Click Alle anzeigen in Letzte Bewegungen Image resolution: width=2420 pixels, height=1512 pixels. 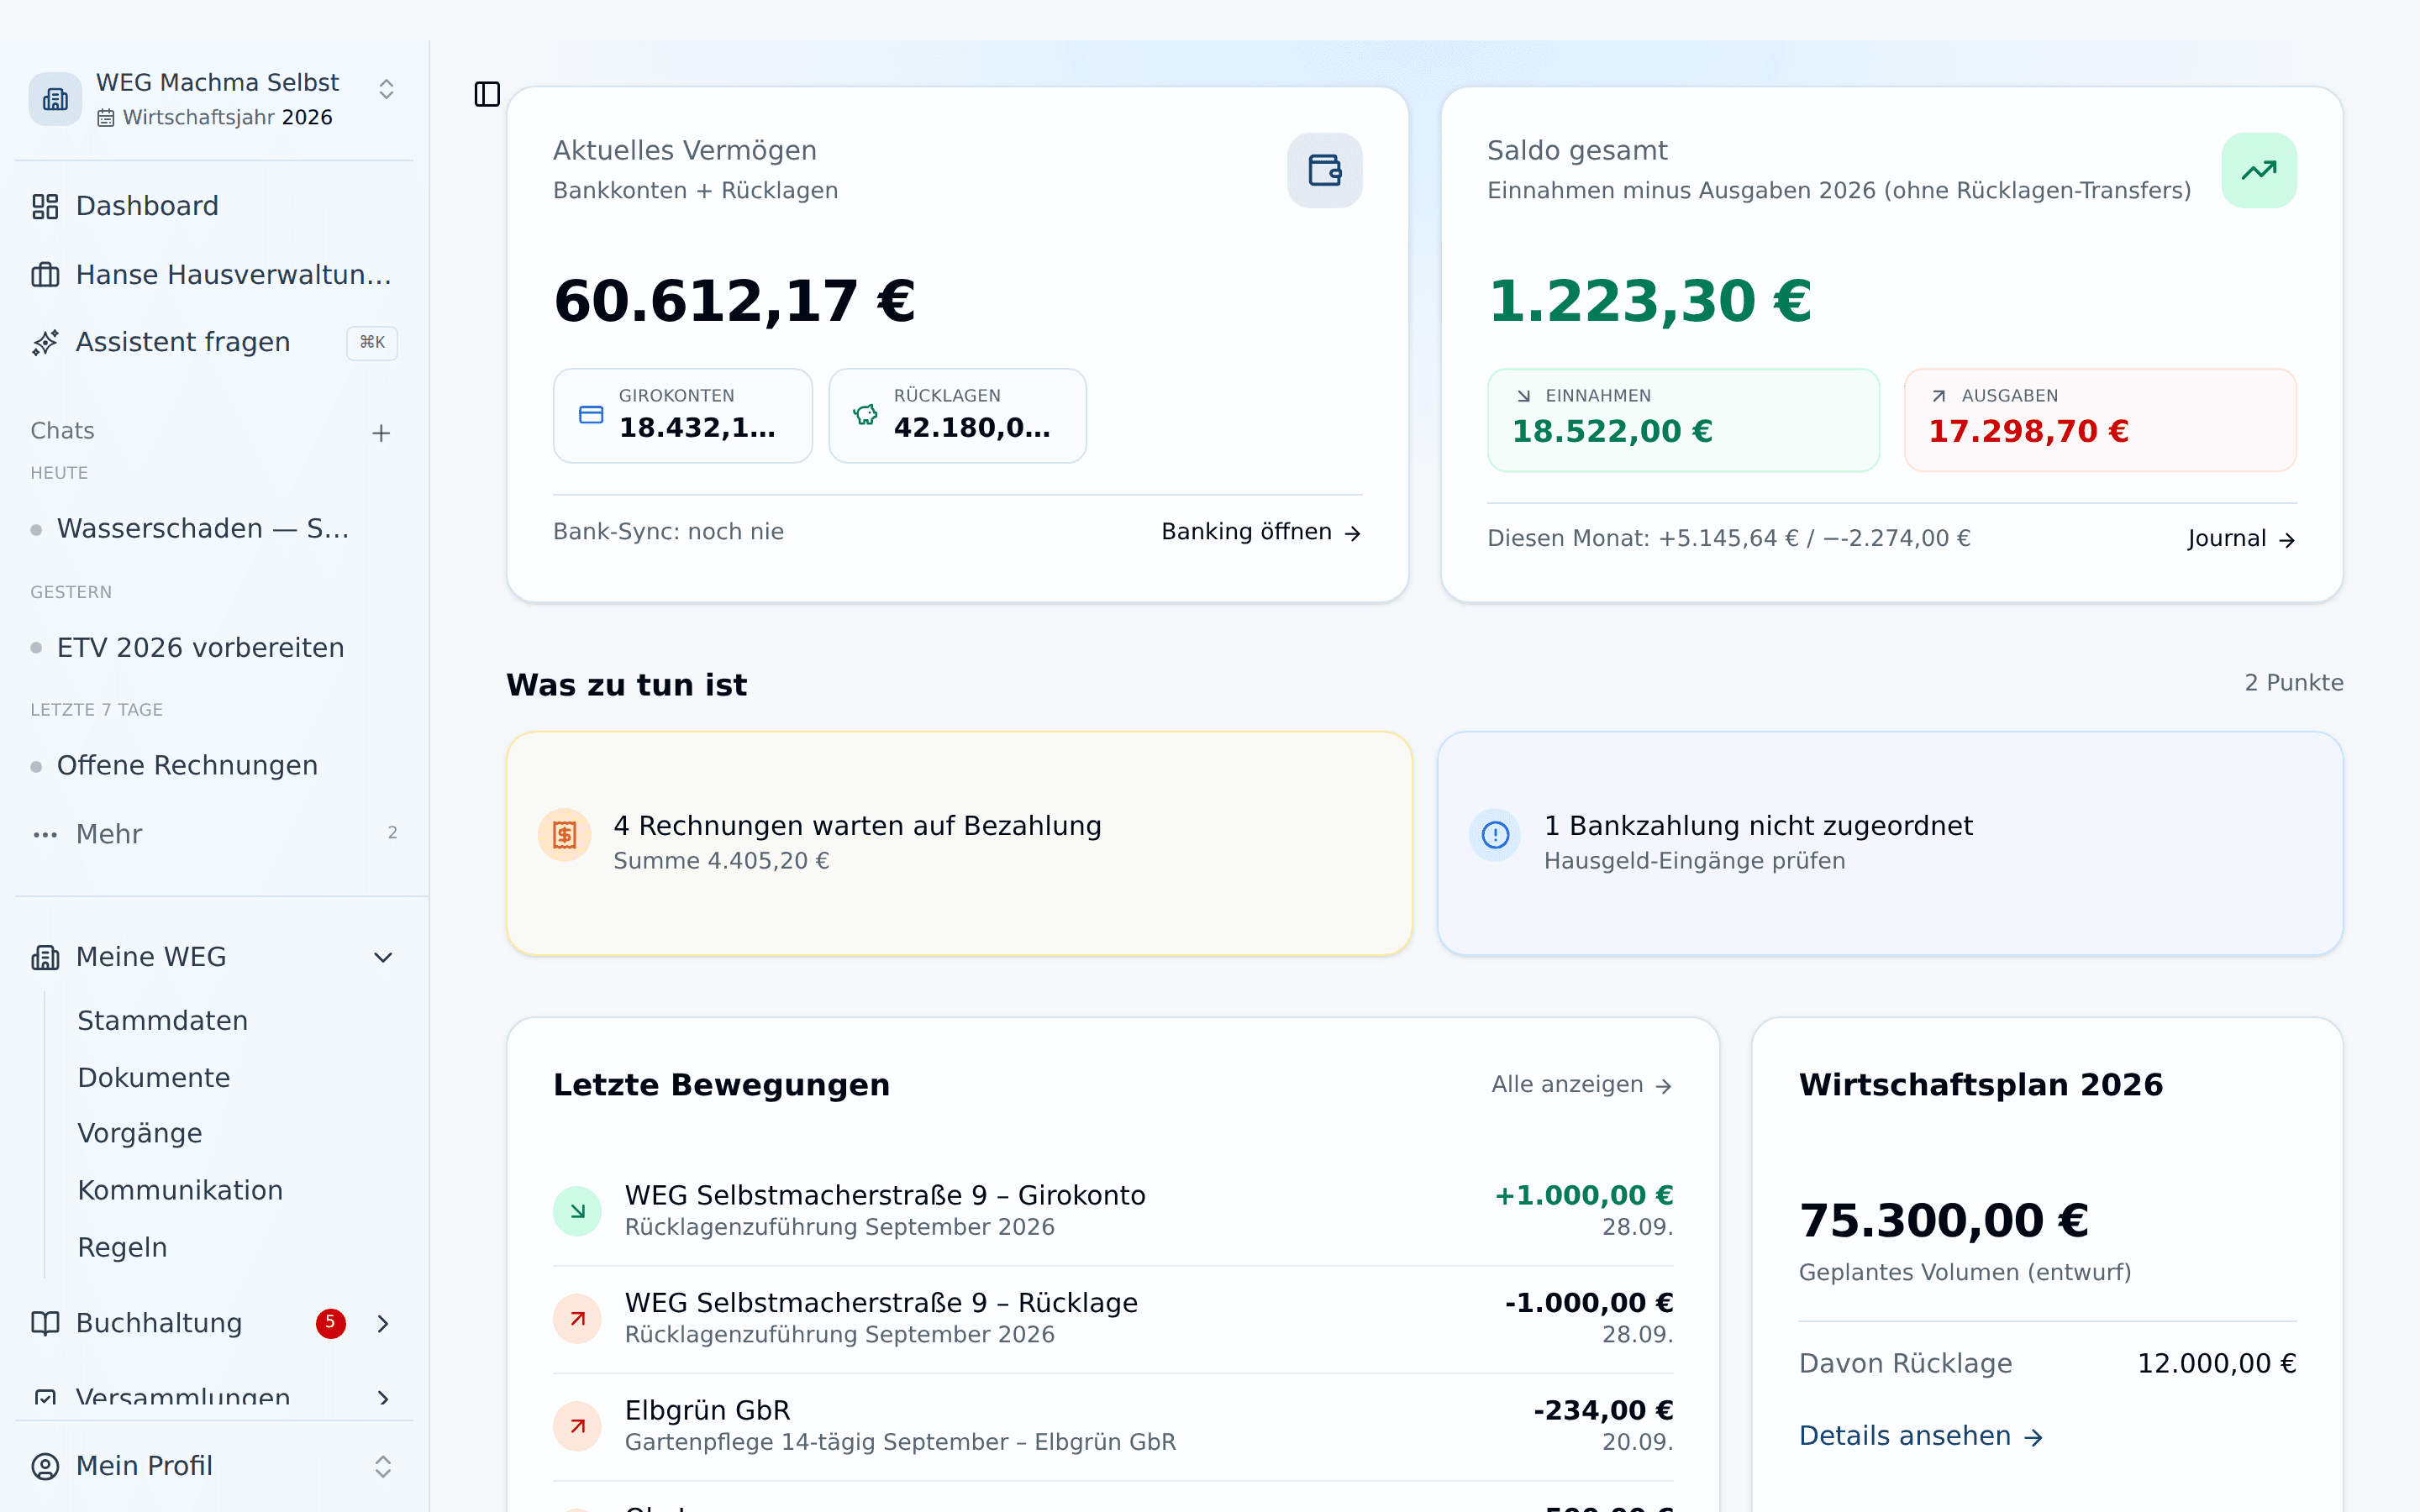(x=1581, y=1085)
